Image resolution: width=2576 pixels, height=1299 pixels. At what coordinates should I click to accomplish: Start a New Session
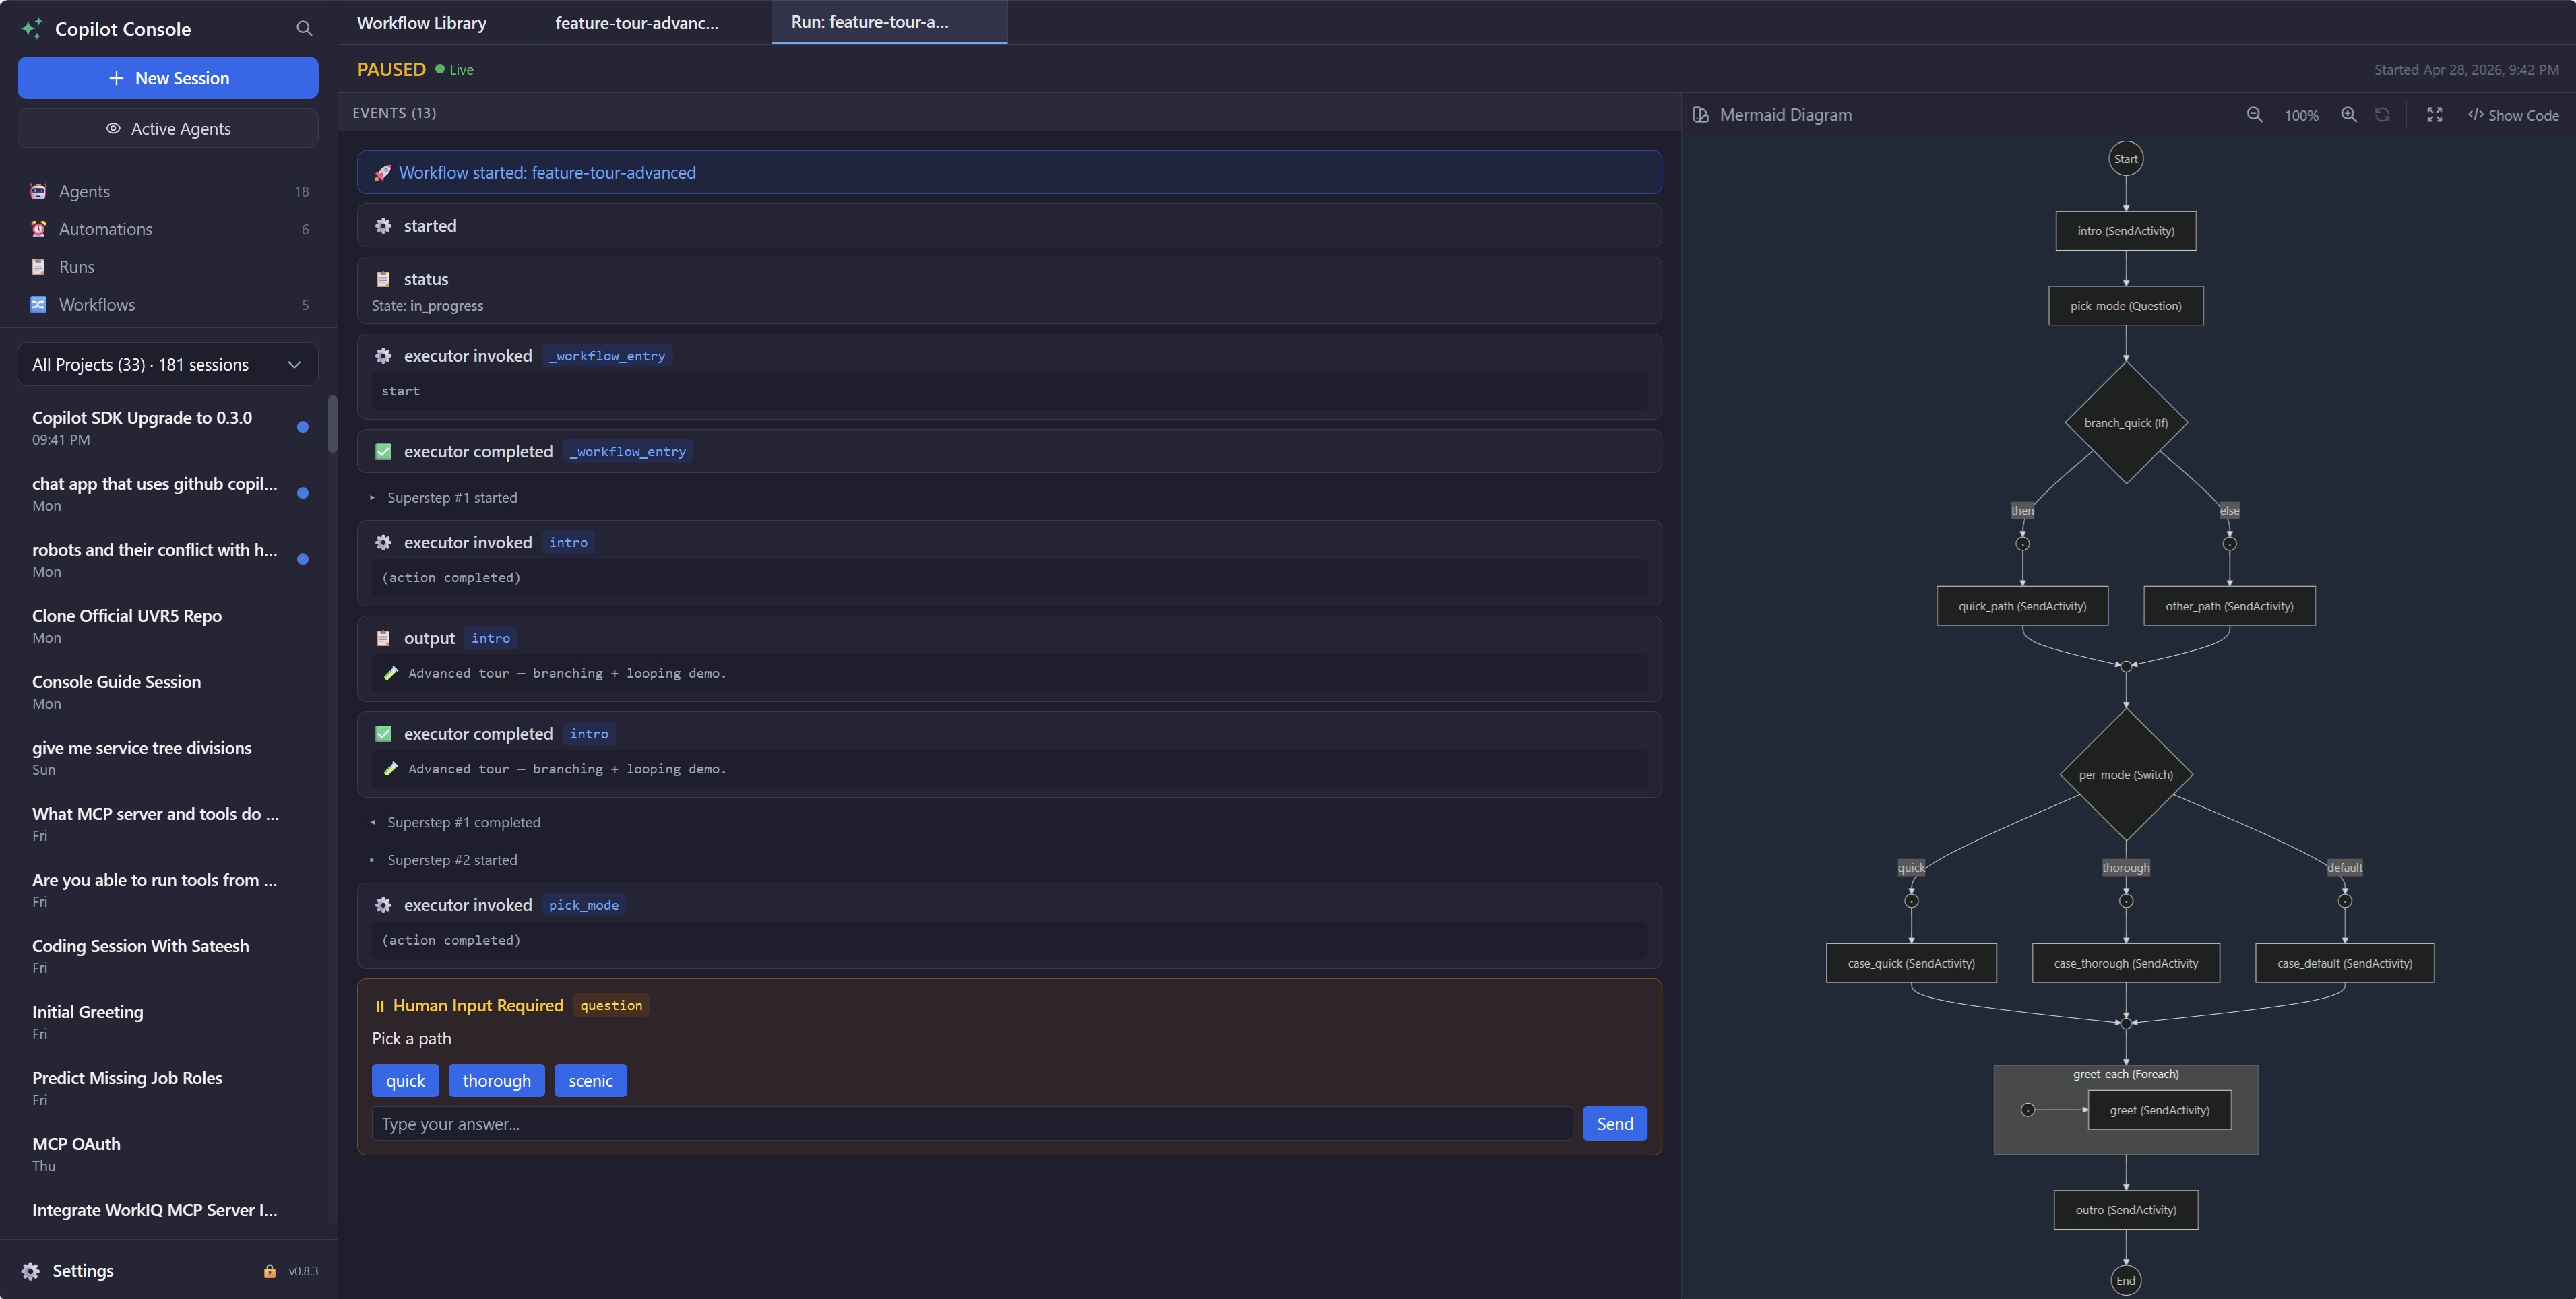[168, 78]
